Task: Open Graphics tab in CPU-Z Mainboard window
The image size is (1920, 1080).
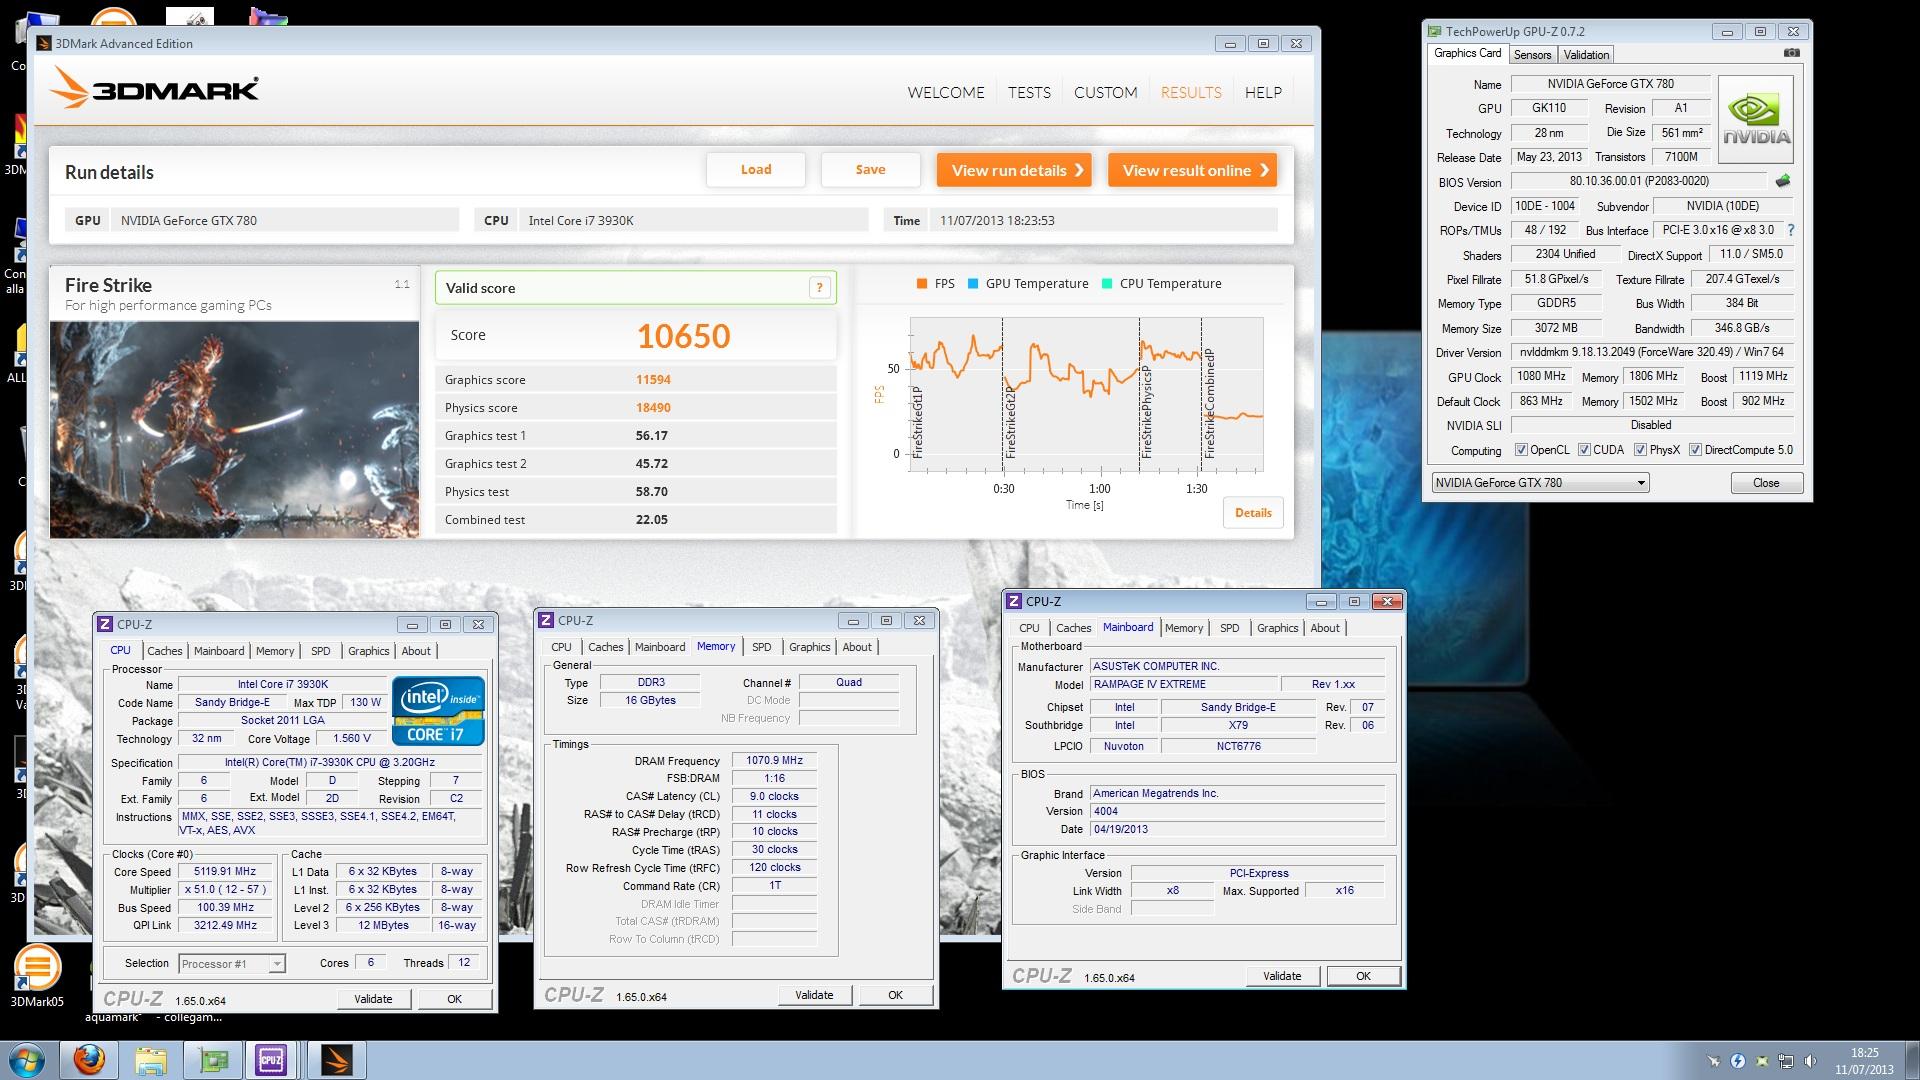Action: (x=1277, y=628)
